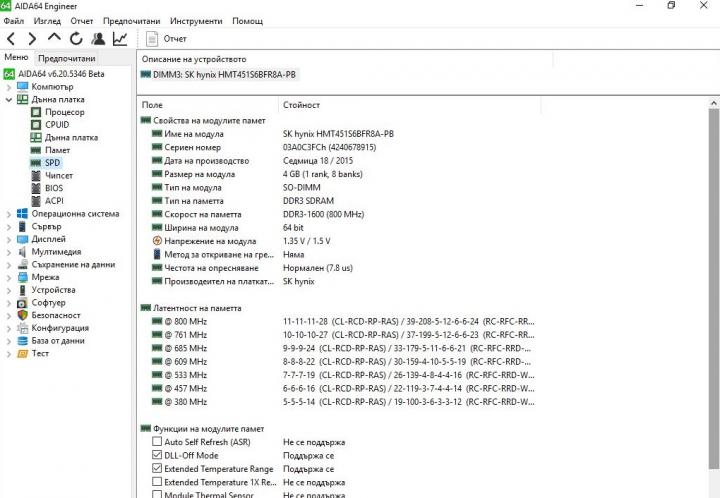This screenshot has width=720, height=498.
Task: Click the Компютър monitor icon
Action: (22, 86)
